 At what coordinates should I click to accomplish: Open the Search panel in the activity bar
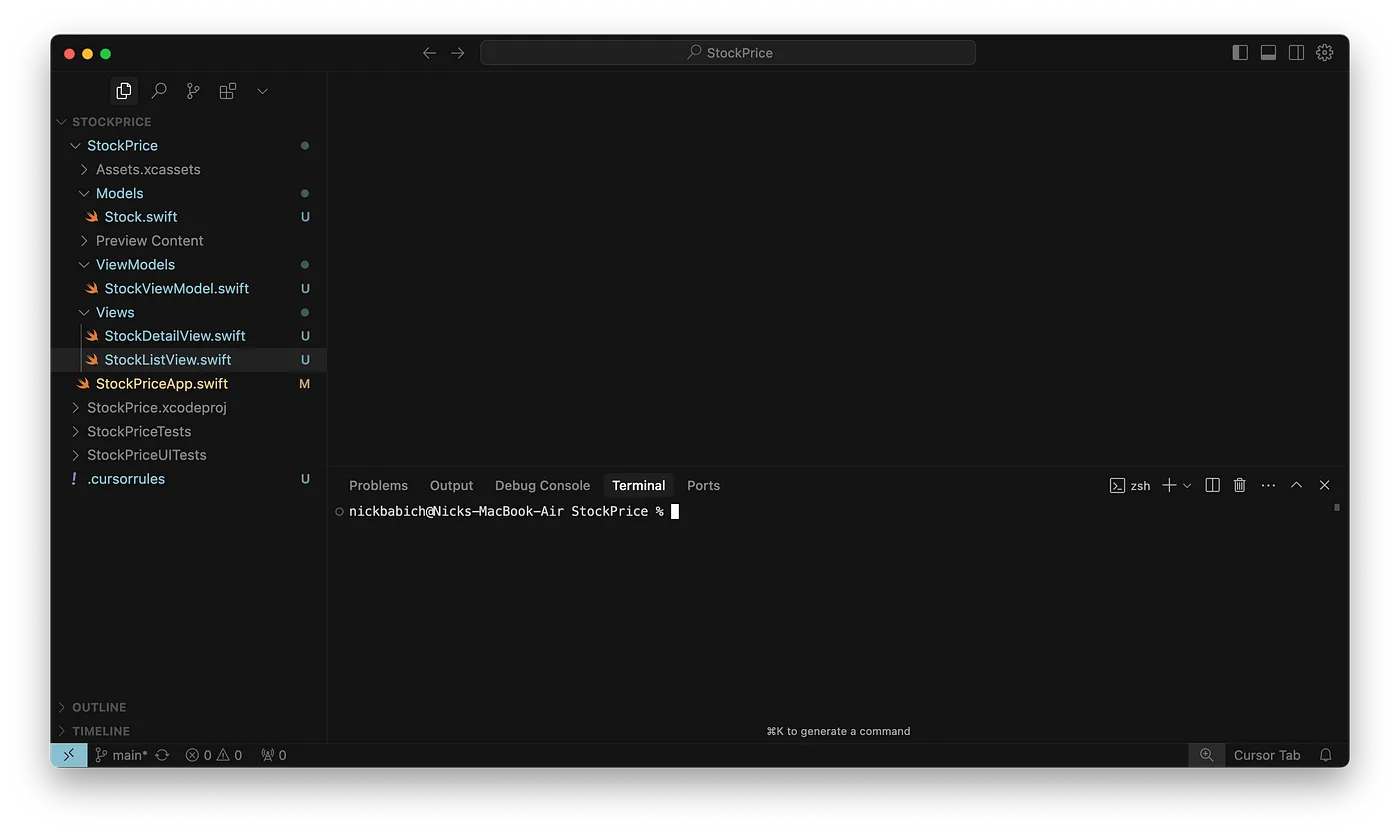158,90
